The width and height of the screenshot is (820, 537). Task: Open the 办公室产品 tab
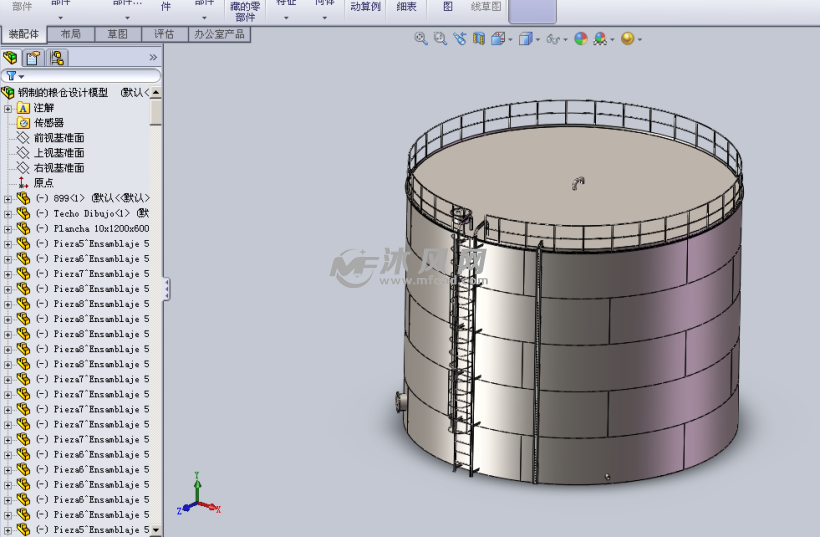tap(219, 35)
